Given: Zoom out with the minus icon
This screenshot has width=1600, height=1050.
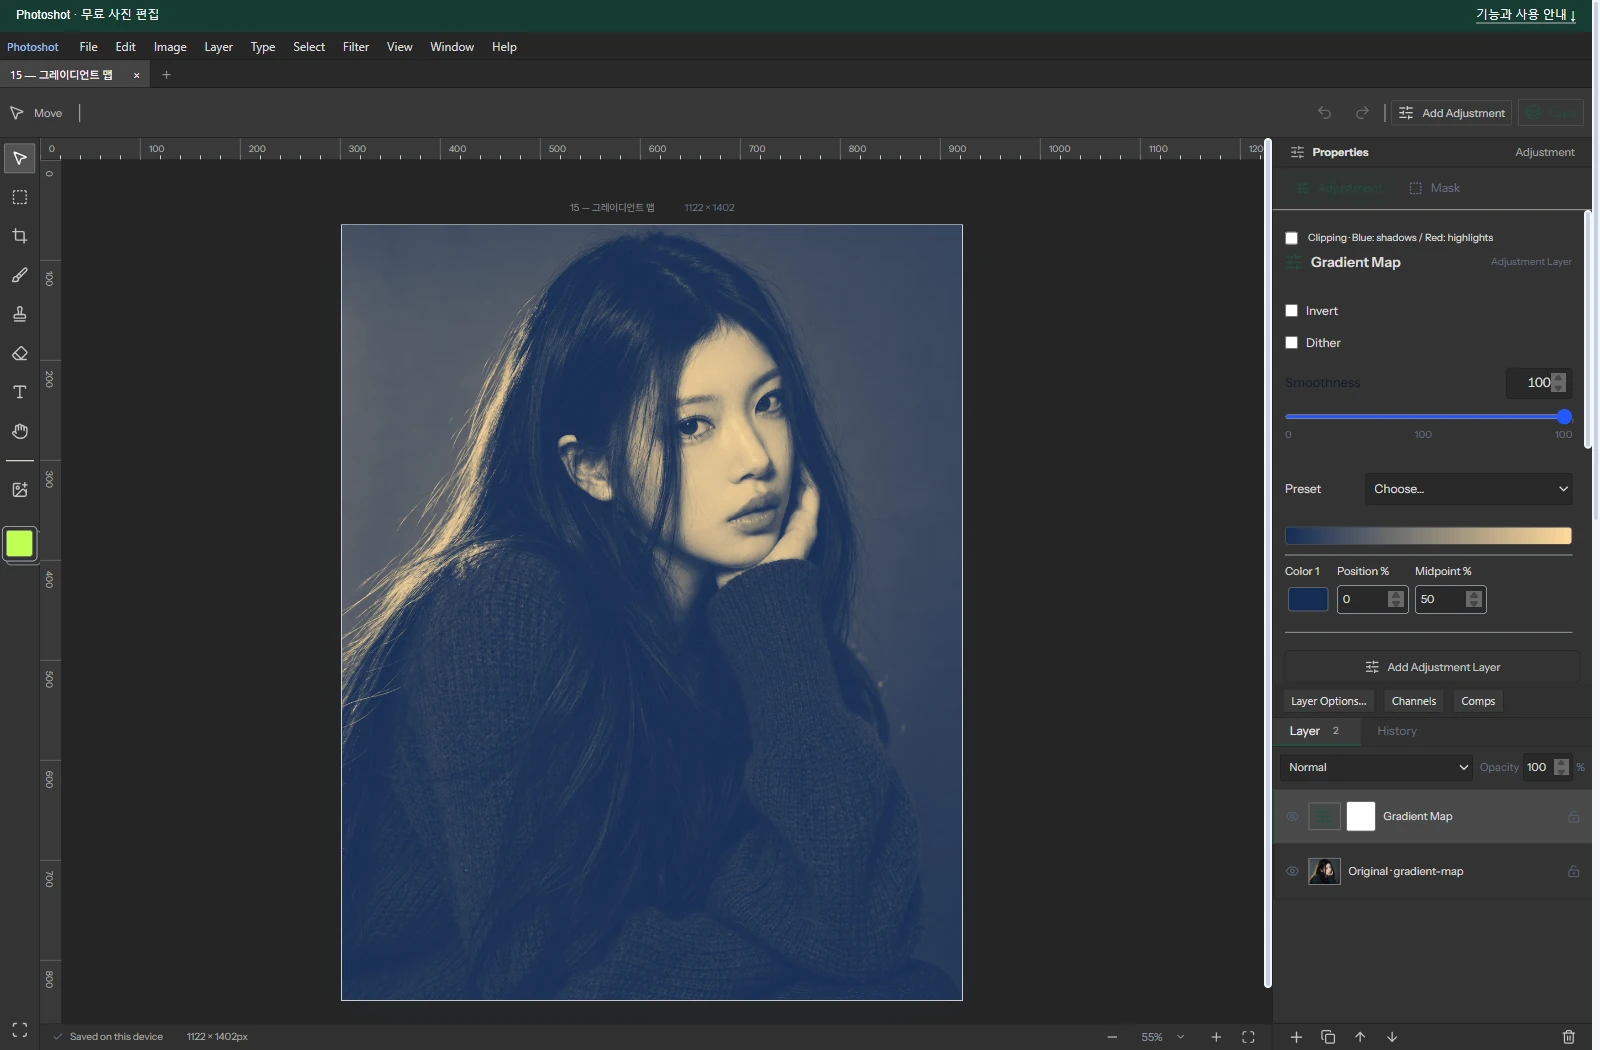Looking at the screenshot, I should point(1112,1037).
